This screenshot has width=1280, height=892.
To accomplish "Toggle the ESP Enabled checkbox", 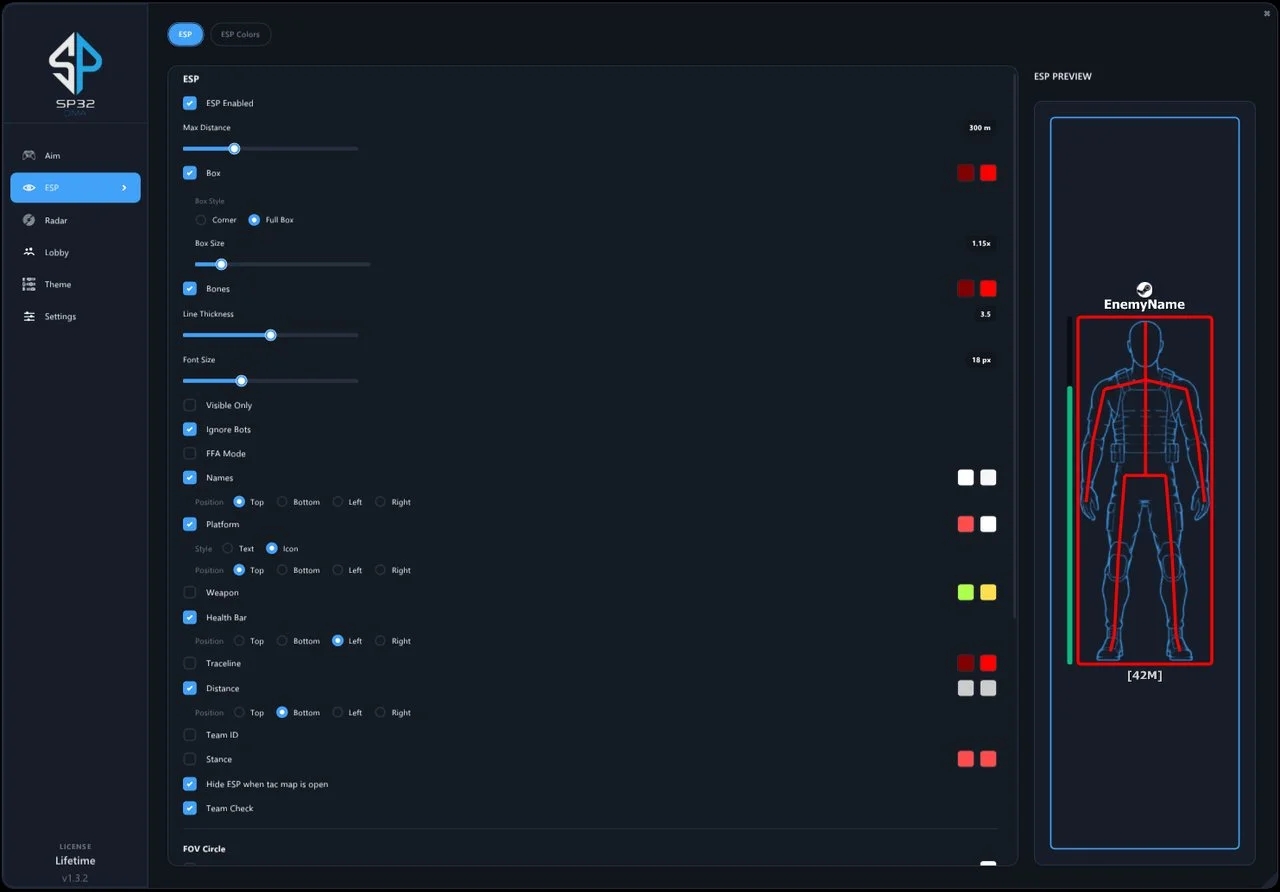I will [x=190, y=103].
